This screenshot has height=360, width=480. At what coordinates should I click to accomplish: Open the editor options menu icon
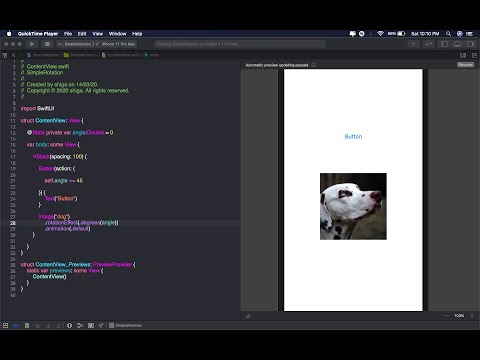463,55
